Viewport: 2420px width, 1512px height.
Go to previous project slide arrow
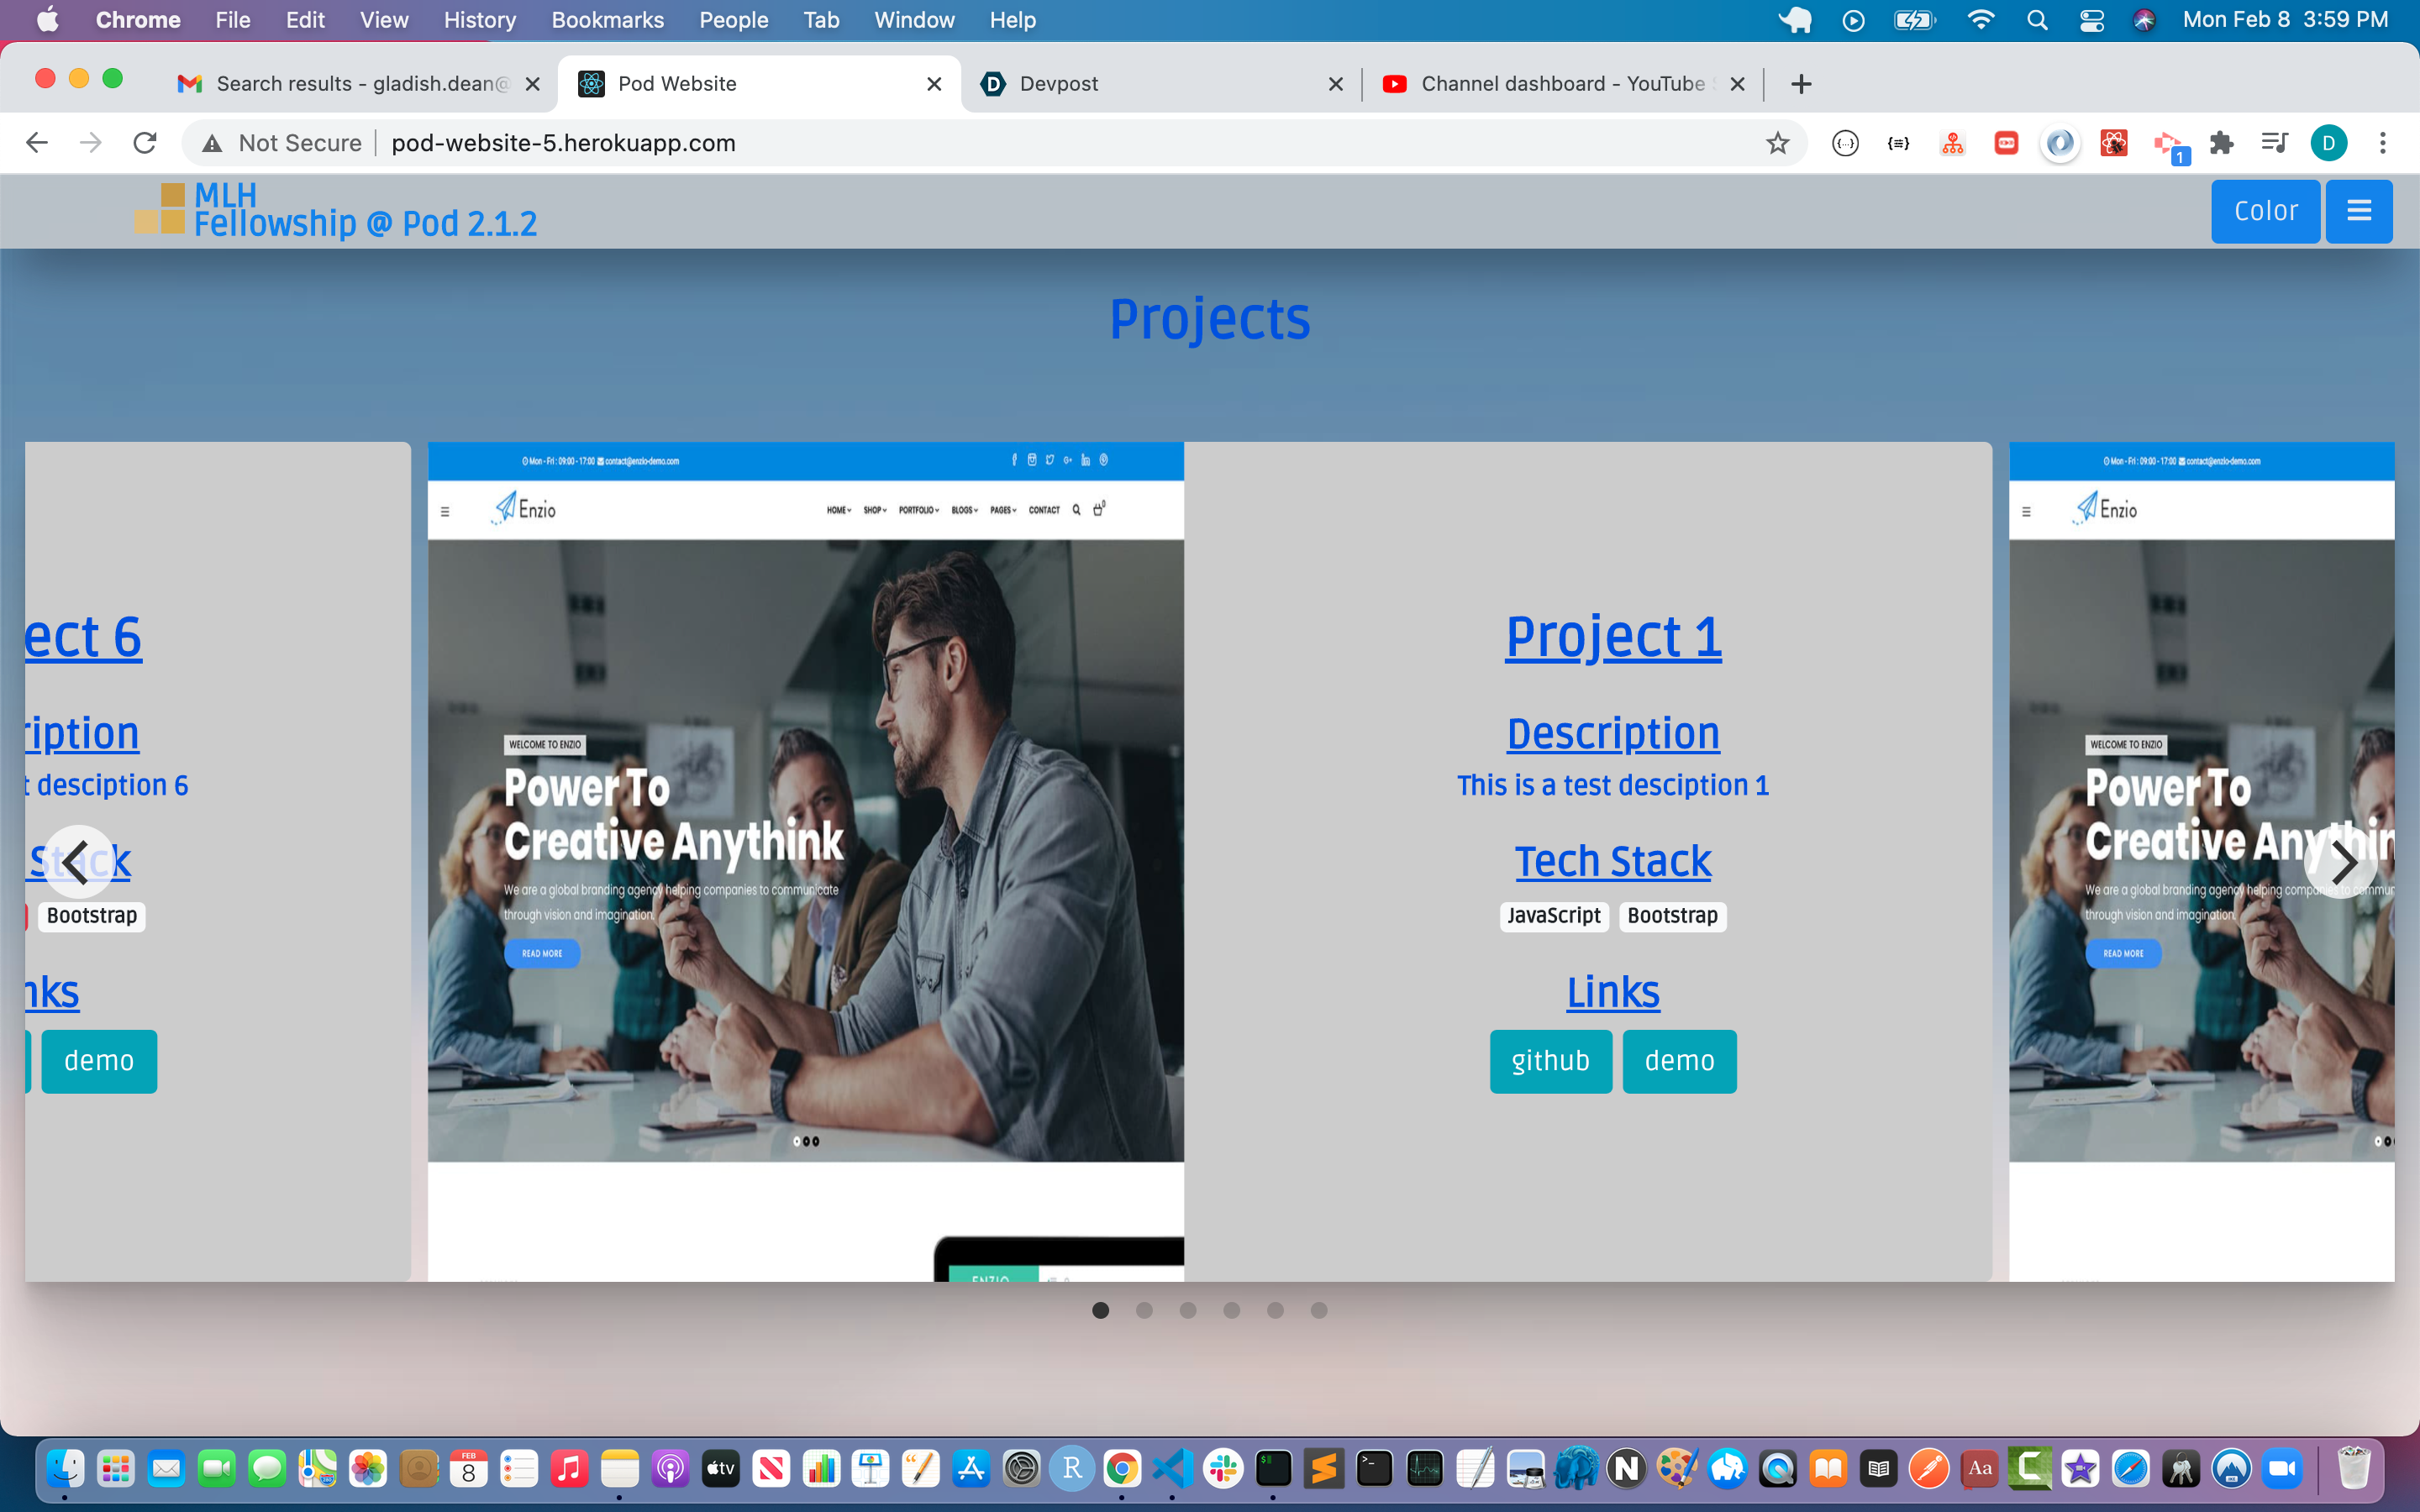pyautogui.click(x=78, y=862)
